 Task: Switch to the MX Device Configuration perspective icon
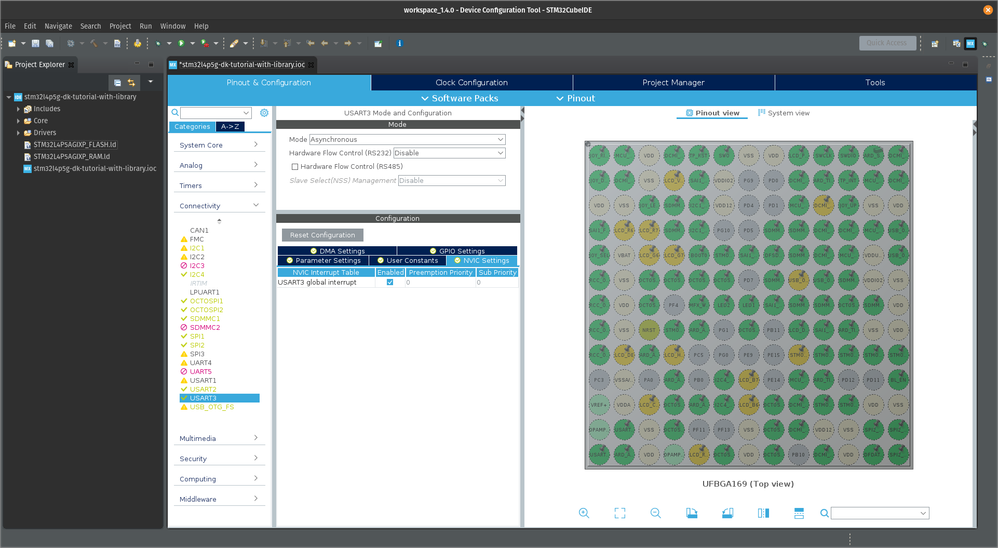pos(970,43)
